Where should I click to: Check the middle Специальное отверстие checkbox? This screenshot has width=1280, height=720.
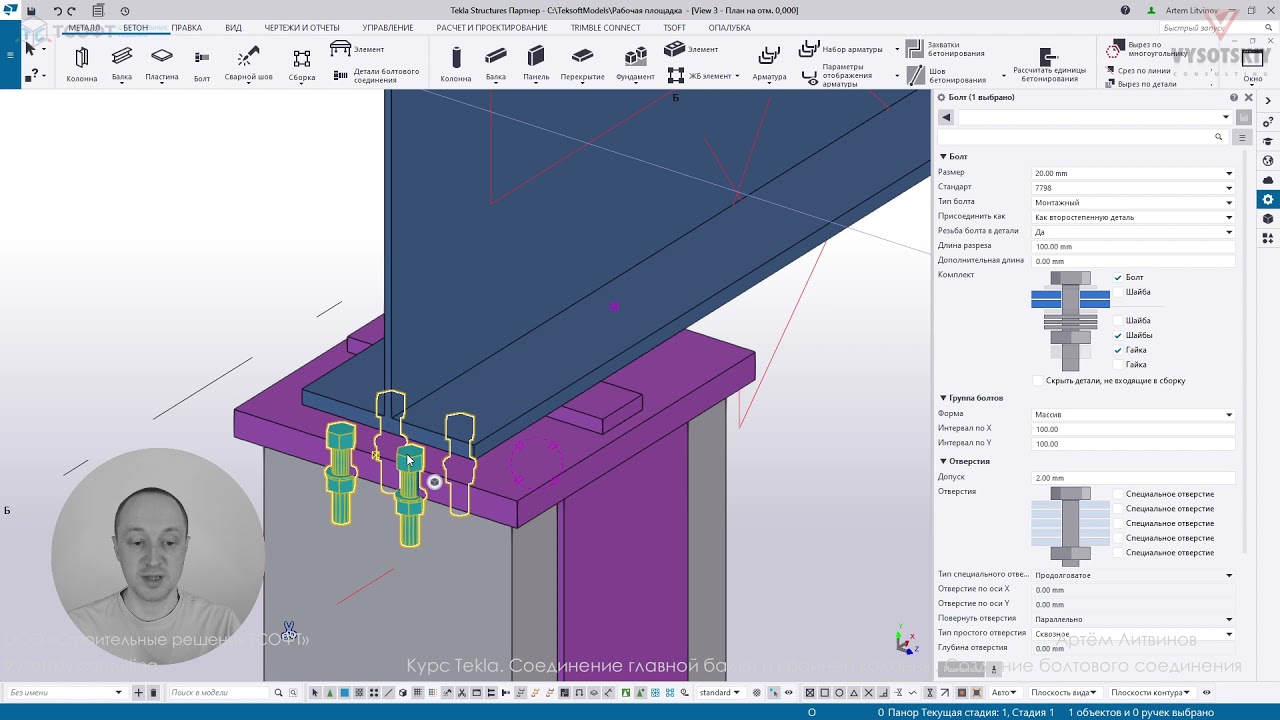pos(1118,523)
